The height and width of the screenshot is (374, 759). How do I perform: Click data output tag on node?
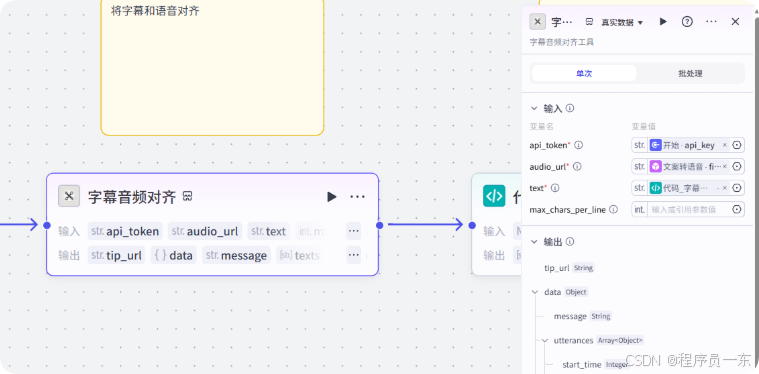pos(173,255)
